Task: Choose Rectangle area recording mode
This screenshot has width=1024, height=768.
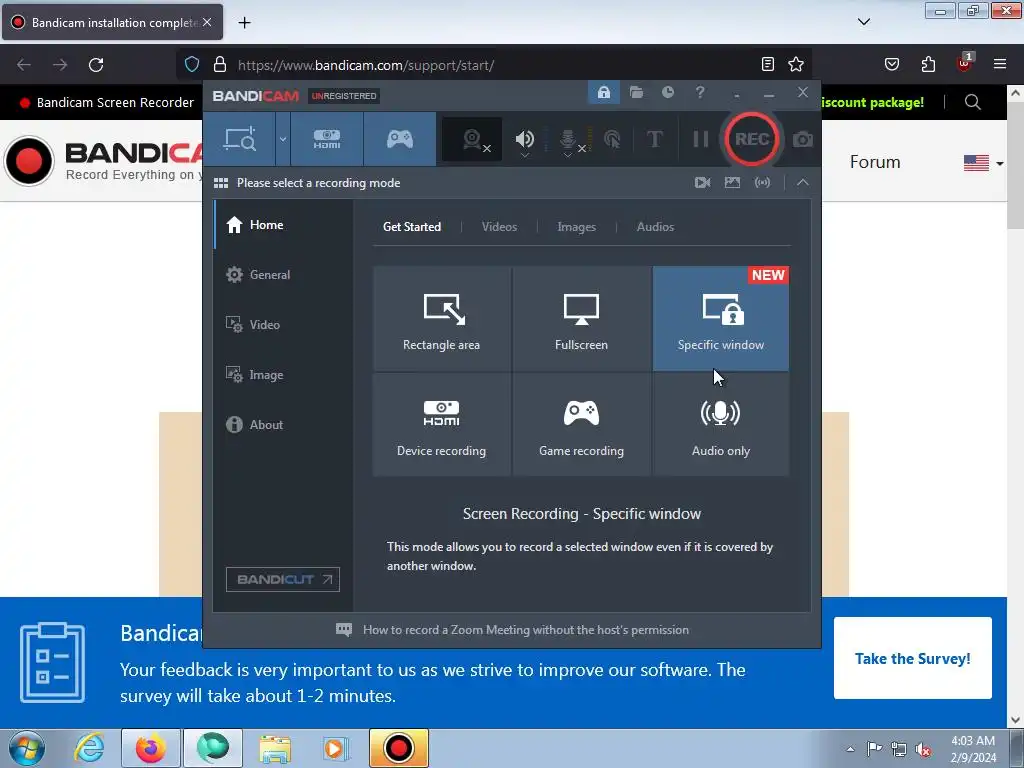Action: 441,319
